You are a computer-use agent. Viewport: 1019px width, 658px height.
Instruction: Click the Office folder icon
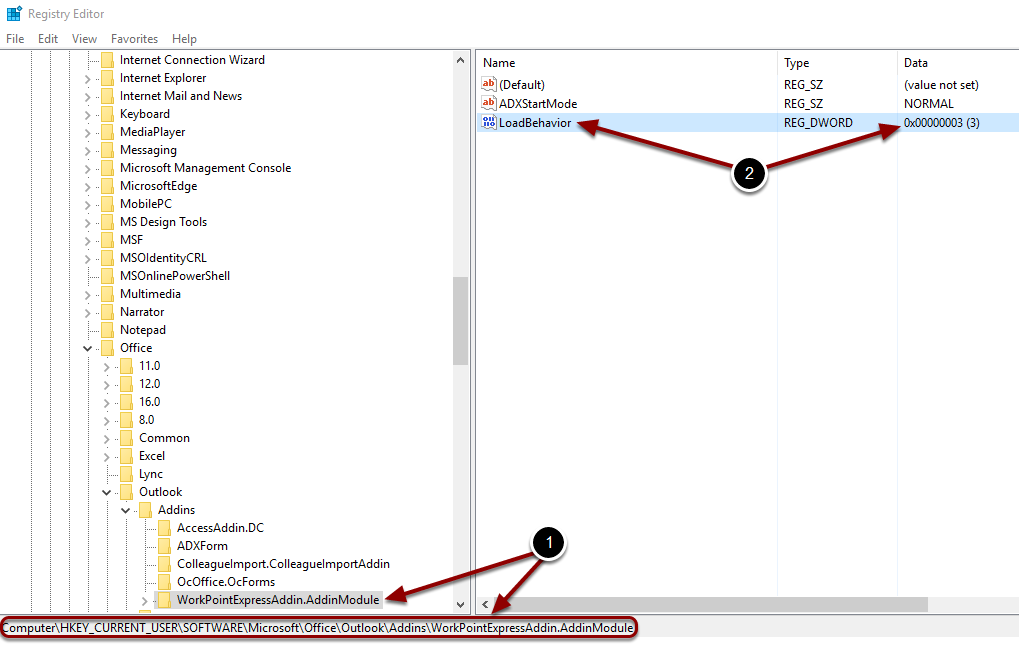pos(107,348)
